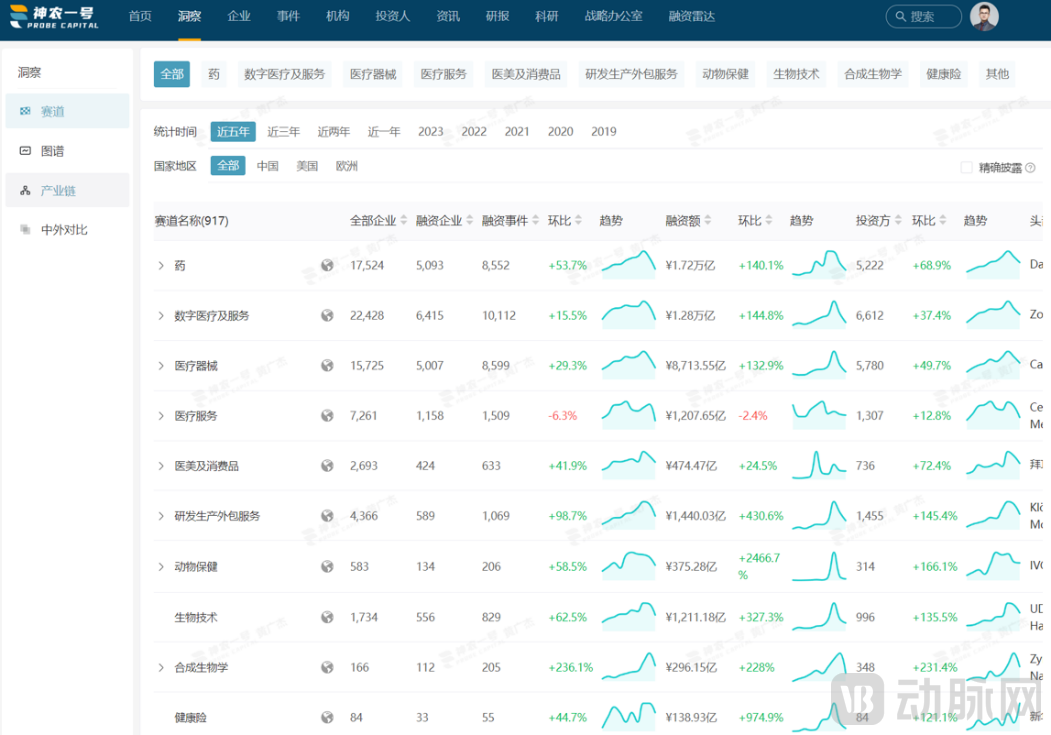1051x735 pixels.
Task: Switch to the 医美及消费品 category tab
Action: pos(528,74)
